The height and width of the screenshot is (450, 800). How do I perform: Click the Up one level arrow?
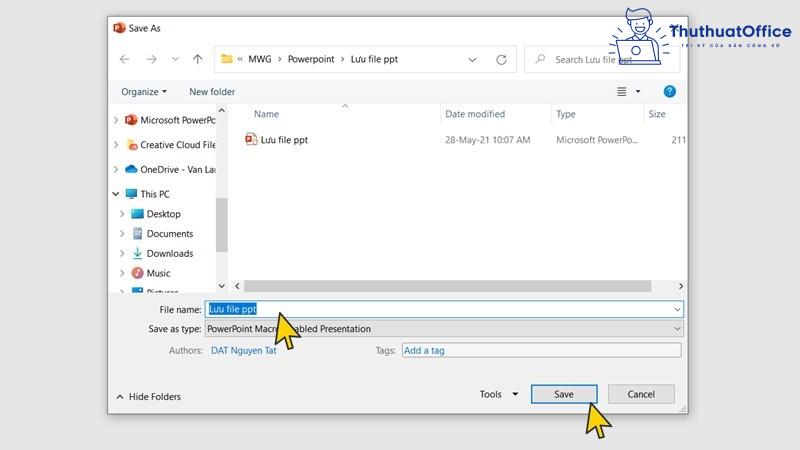198,60
